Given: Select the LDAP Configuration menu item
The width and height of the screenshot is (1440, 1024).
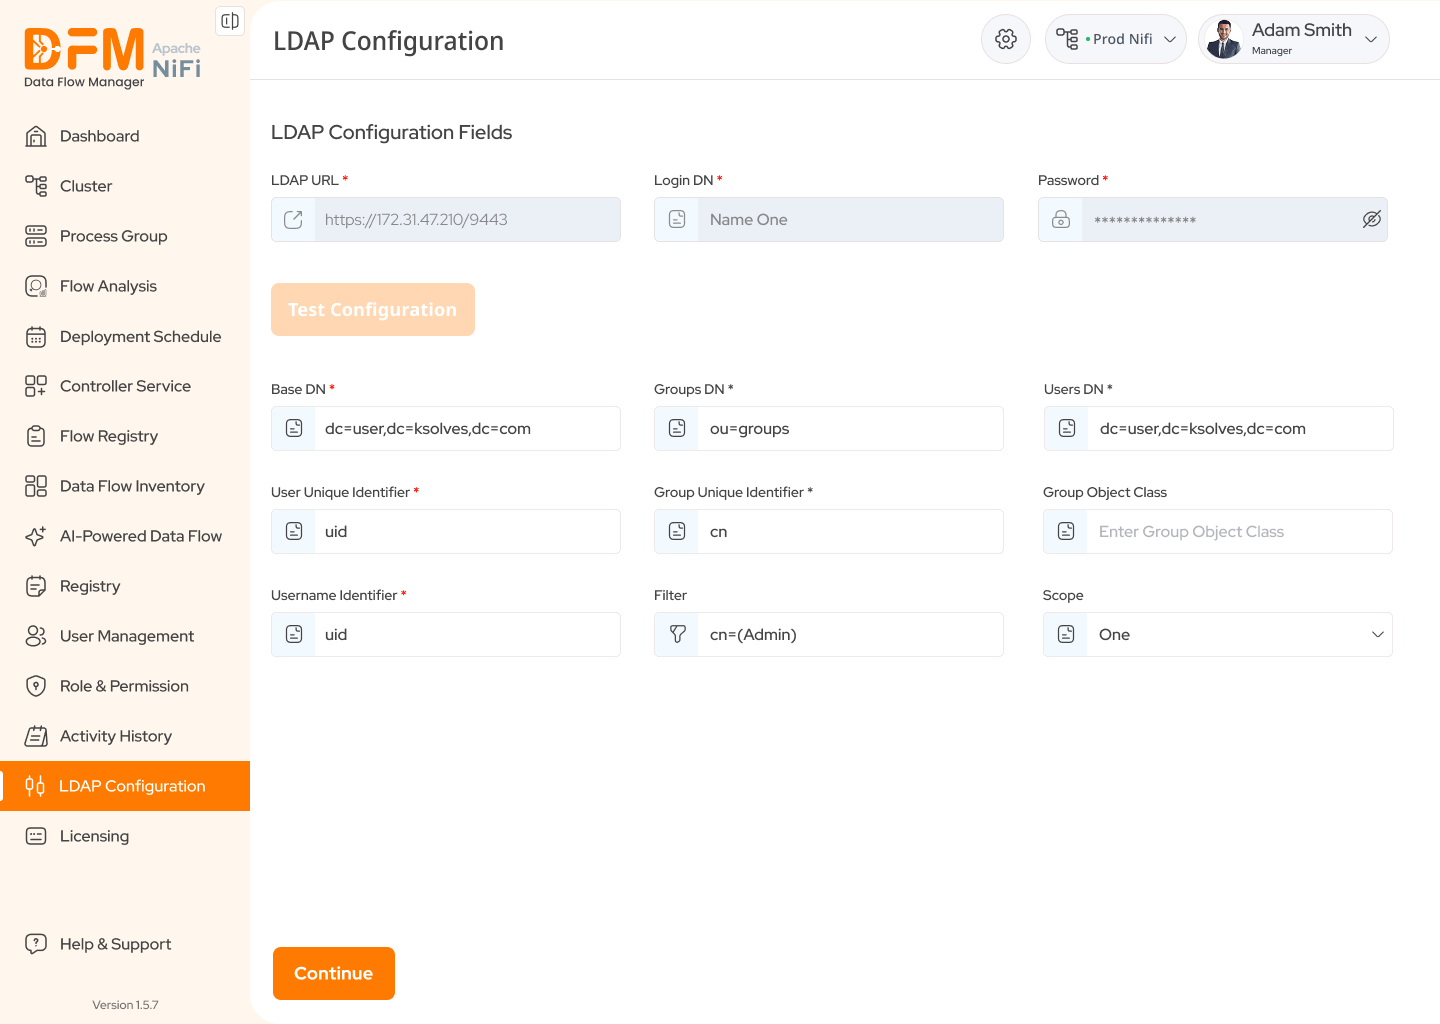Looking at the screenshot, I should click(125, 786).
